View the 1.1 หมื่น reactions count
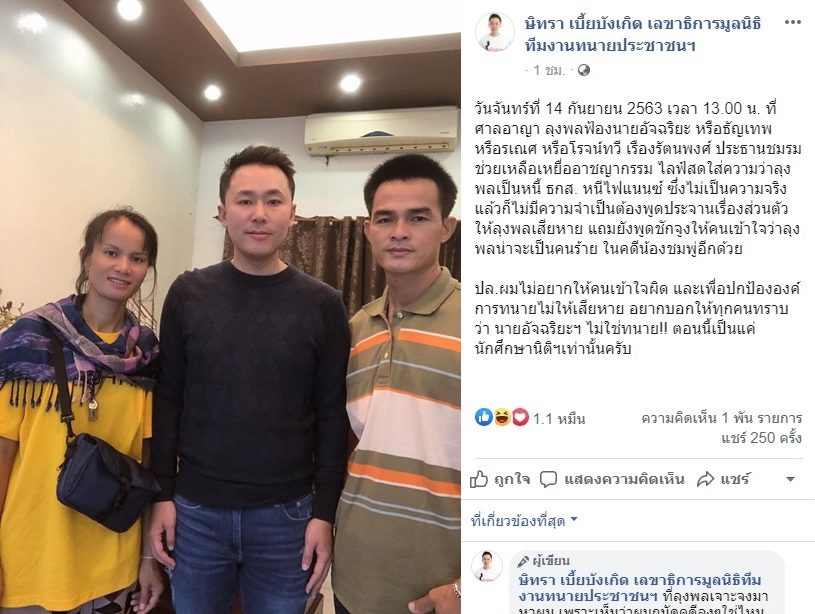Image resolution: width=815 pixels, height=614 pixels. click(559, 419)
